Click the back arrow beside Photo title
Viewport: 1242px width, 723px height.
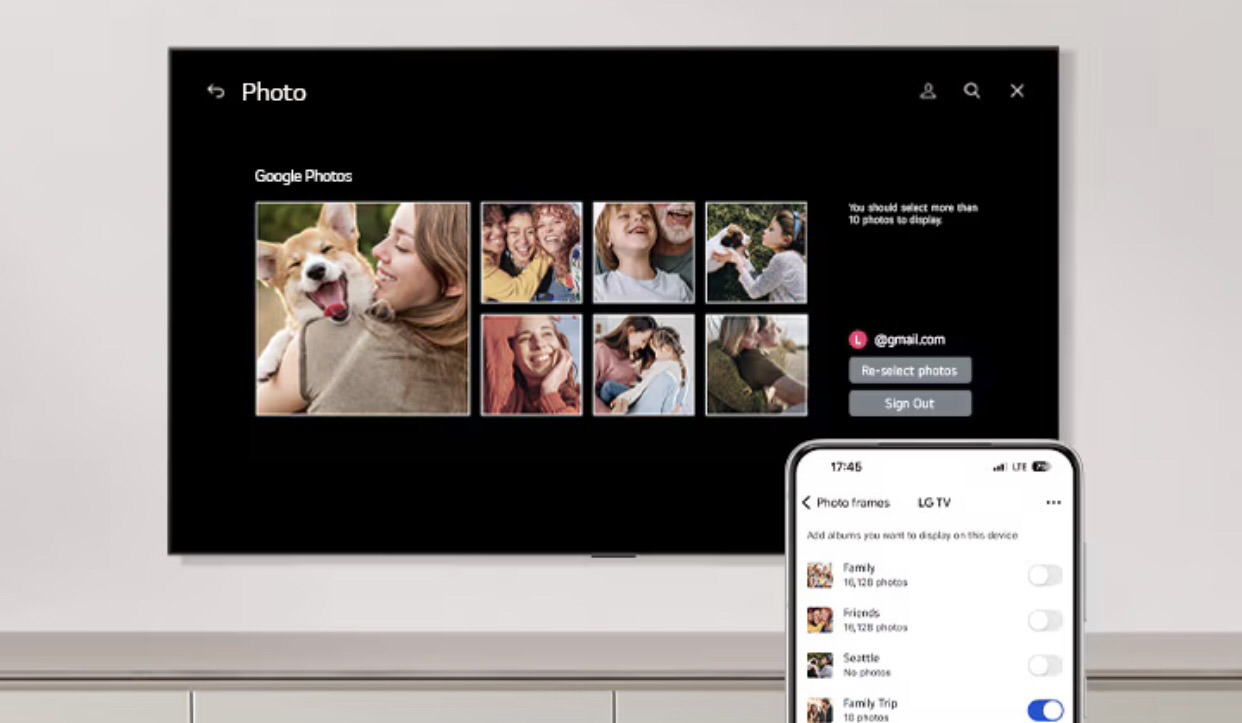coord(216,92)
